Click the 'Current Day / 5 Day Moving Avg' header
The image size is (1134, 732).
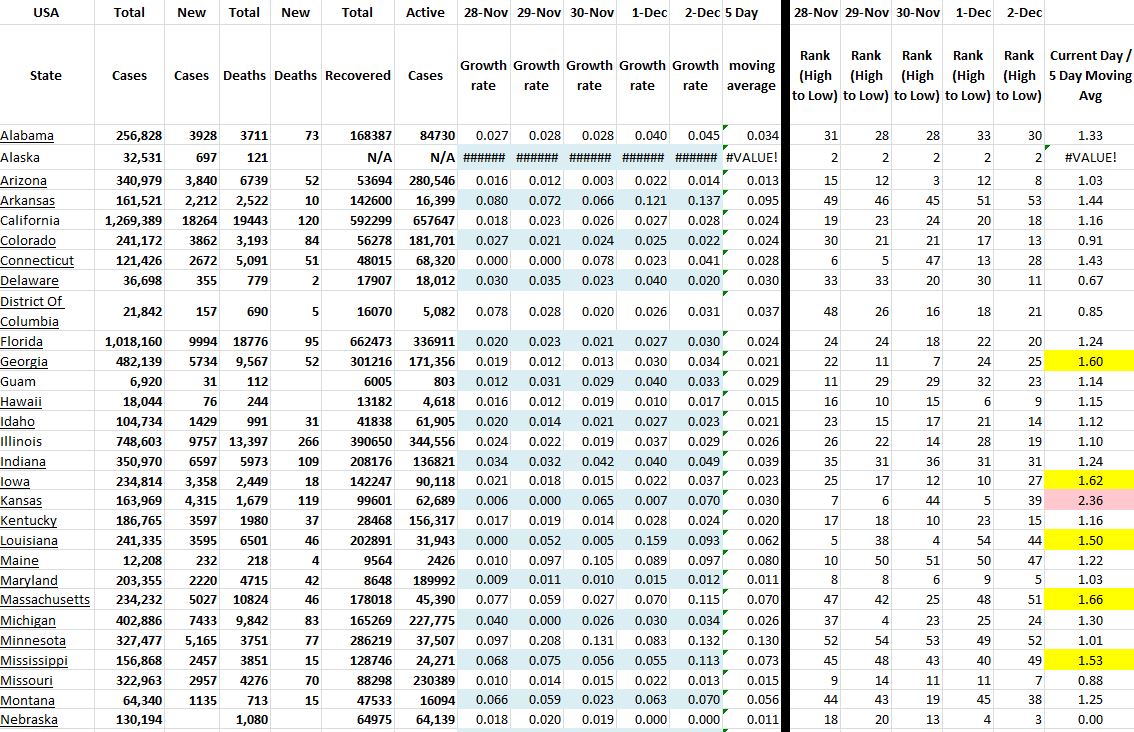click(1089, 75)
